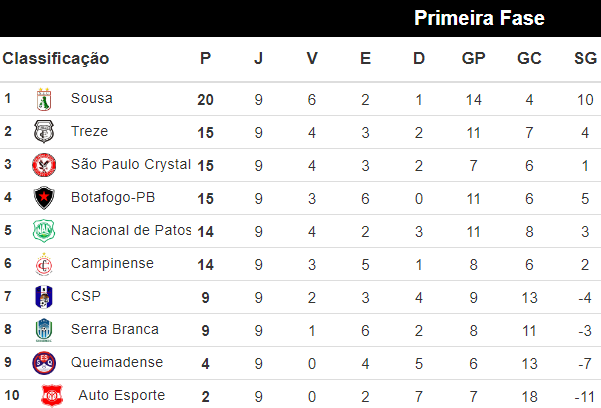601x408 pixels.
Task: Open the Treze team name link
Action: click(x=90, y=132)
